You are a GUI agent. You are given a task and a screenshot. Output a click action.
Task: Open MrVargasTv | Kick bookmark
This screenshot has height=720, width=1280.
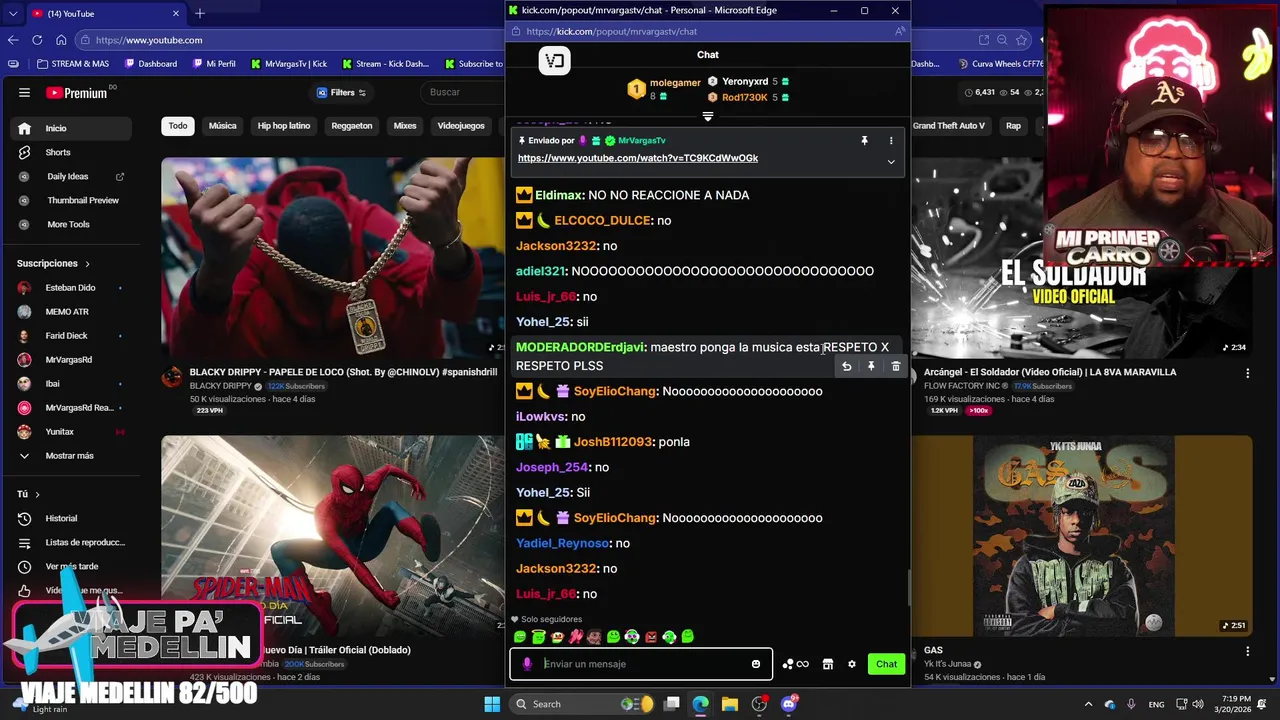(288, 64)
